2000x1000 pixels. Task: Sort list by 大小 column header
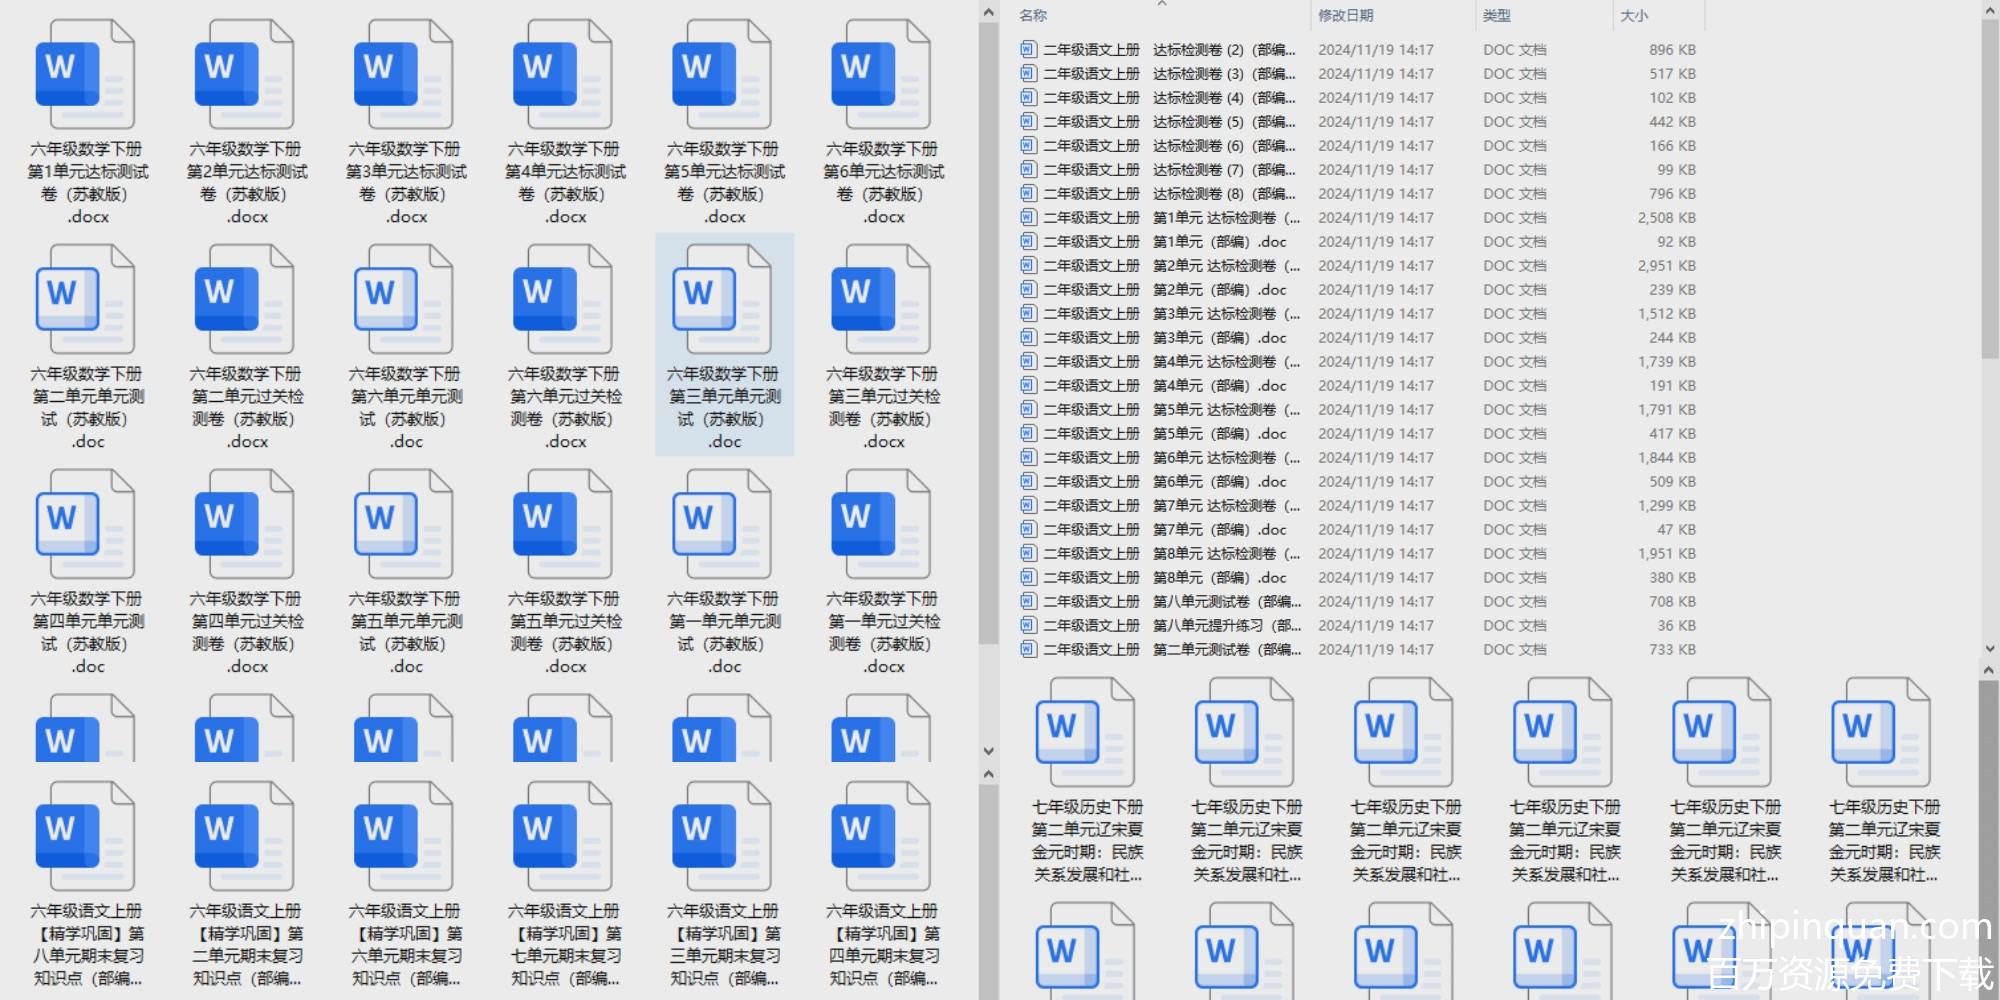click(x=1634, y=15)
